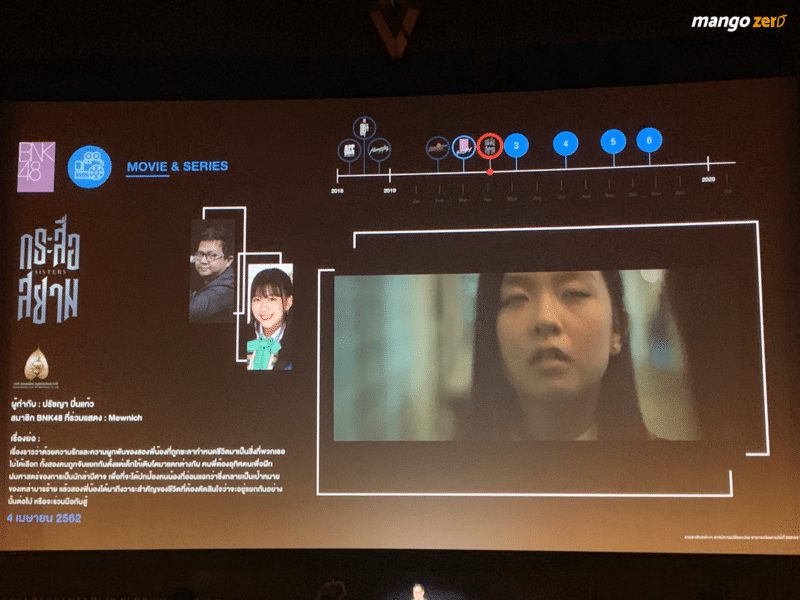This screenshot has height=600, width=800.
Task: Open the director's photo with glasses
Action: pos(212,270)
